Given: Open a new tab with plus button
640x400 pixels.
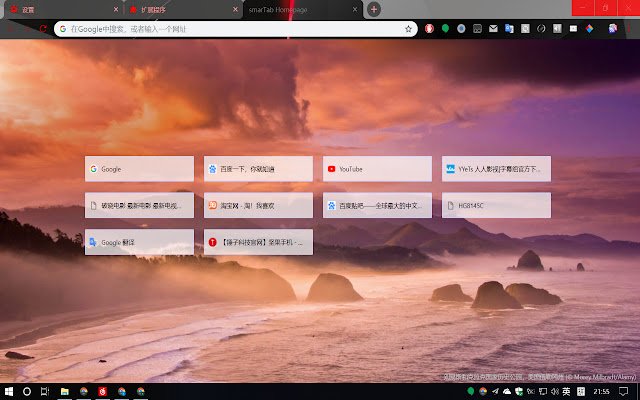Looking at the screenshot, I should pyautogui.click(x=373, y=9).
